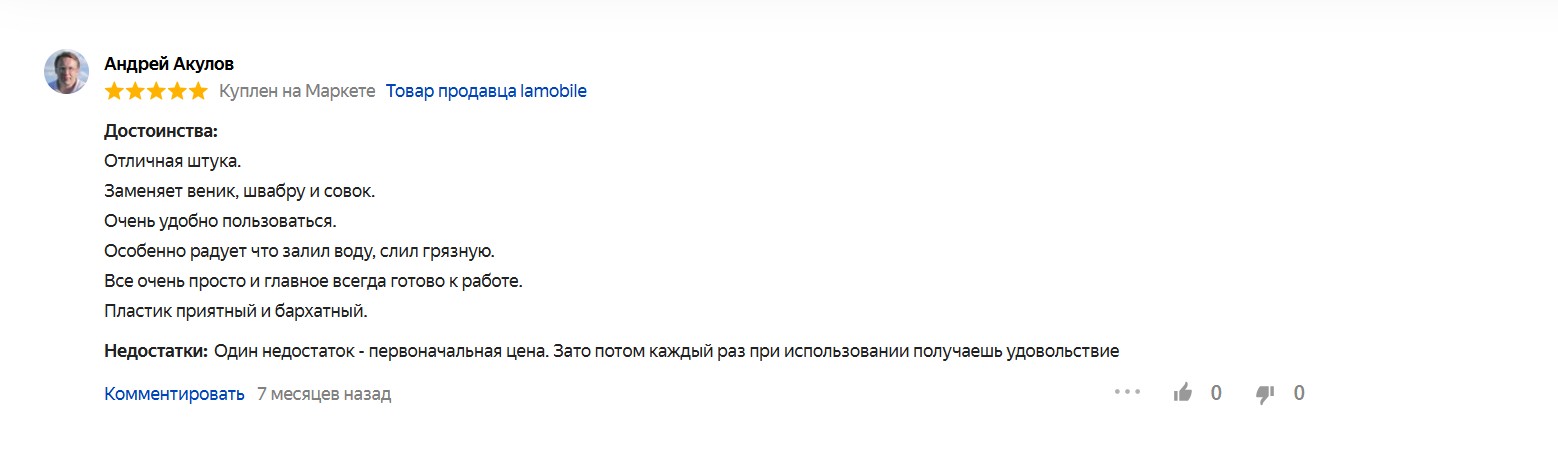Click the Куплен на Маркете label

pos(297,91)
